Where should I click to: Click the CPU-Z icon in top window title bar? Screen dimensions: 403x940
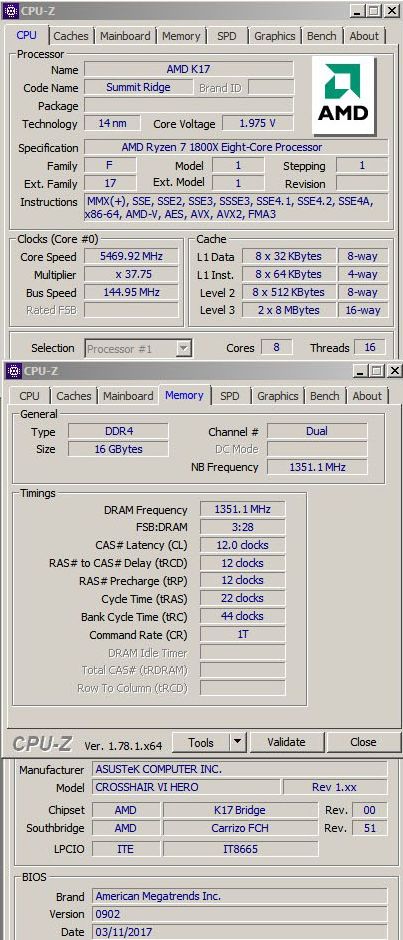[x=13, y=10]
